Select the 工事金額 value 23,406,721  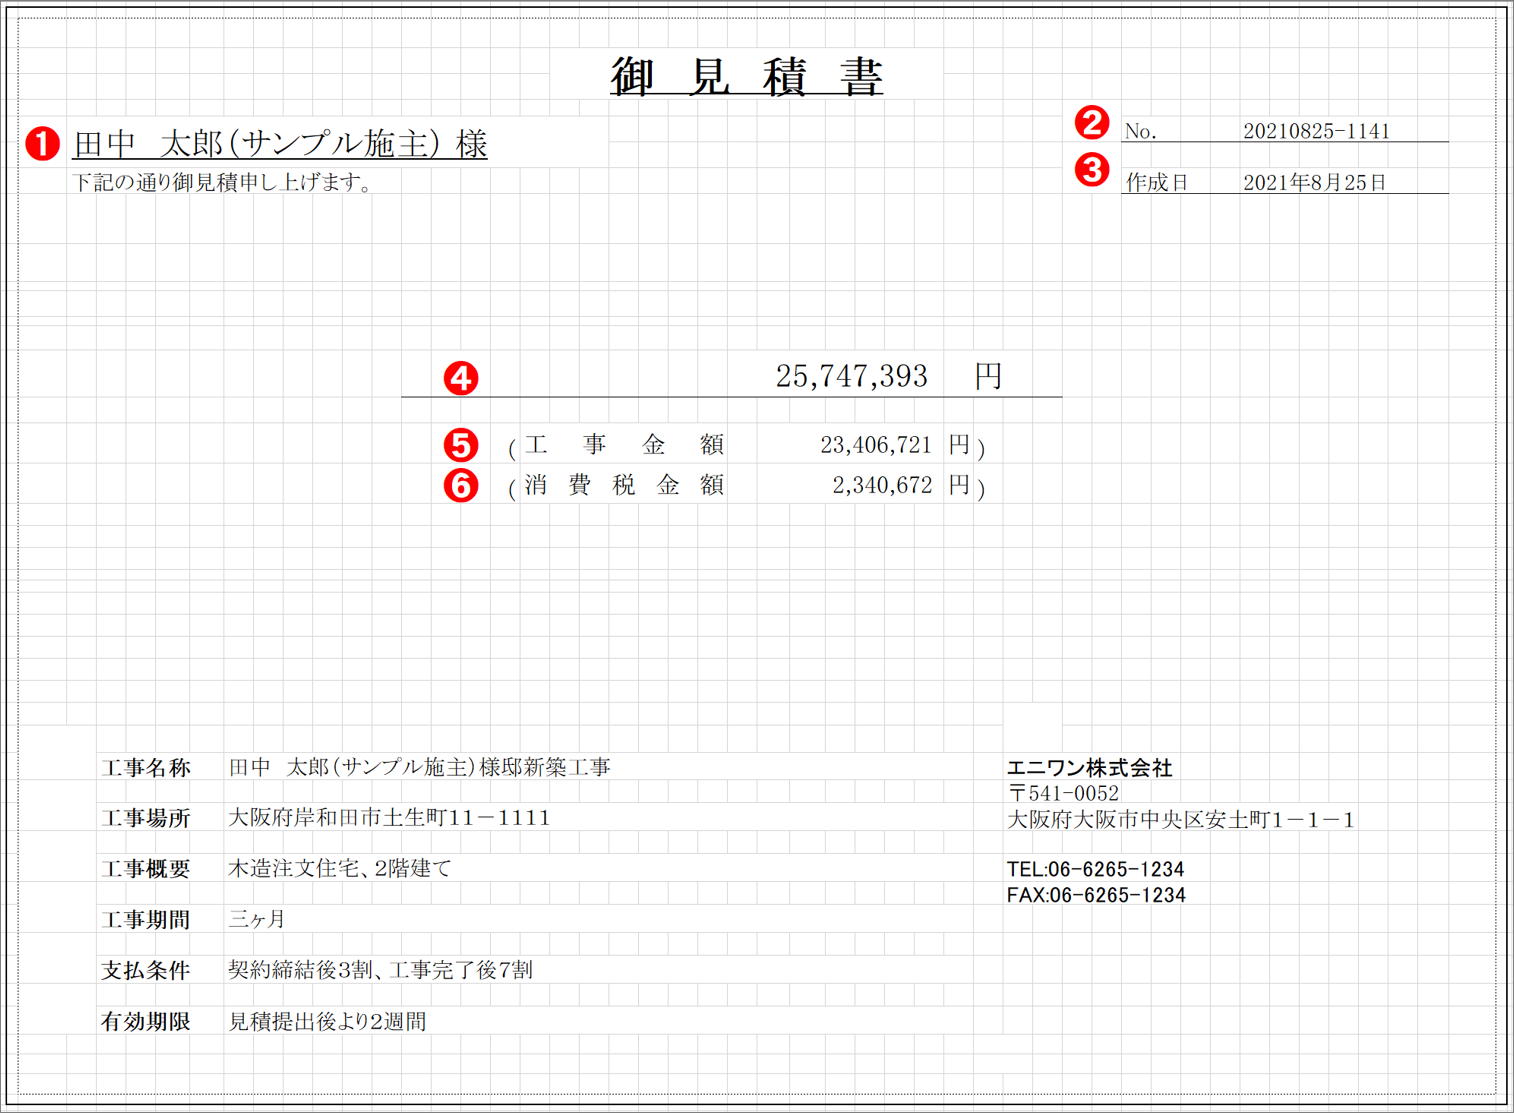tap(874, 444)
